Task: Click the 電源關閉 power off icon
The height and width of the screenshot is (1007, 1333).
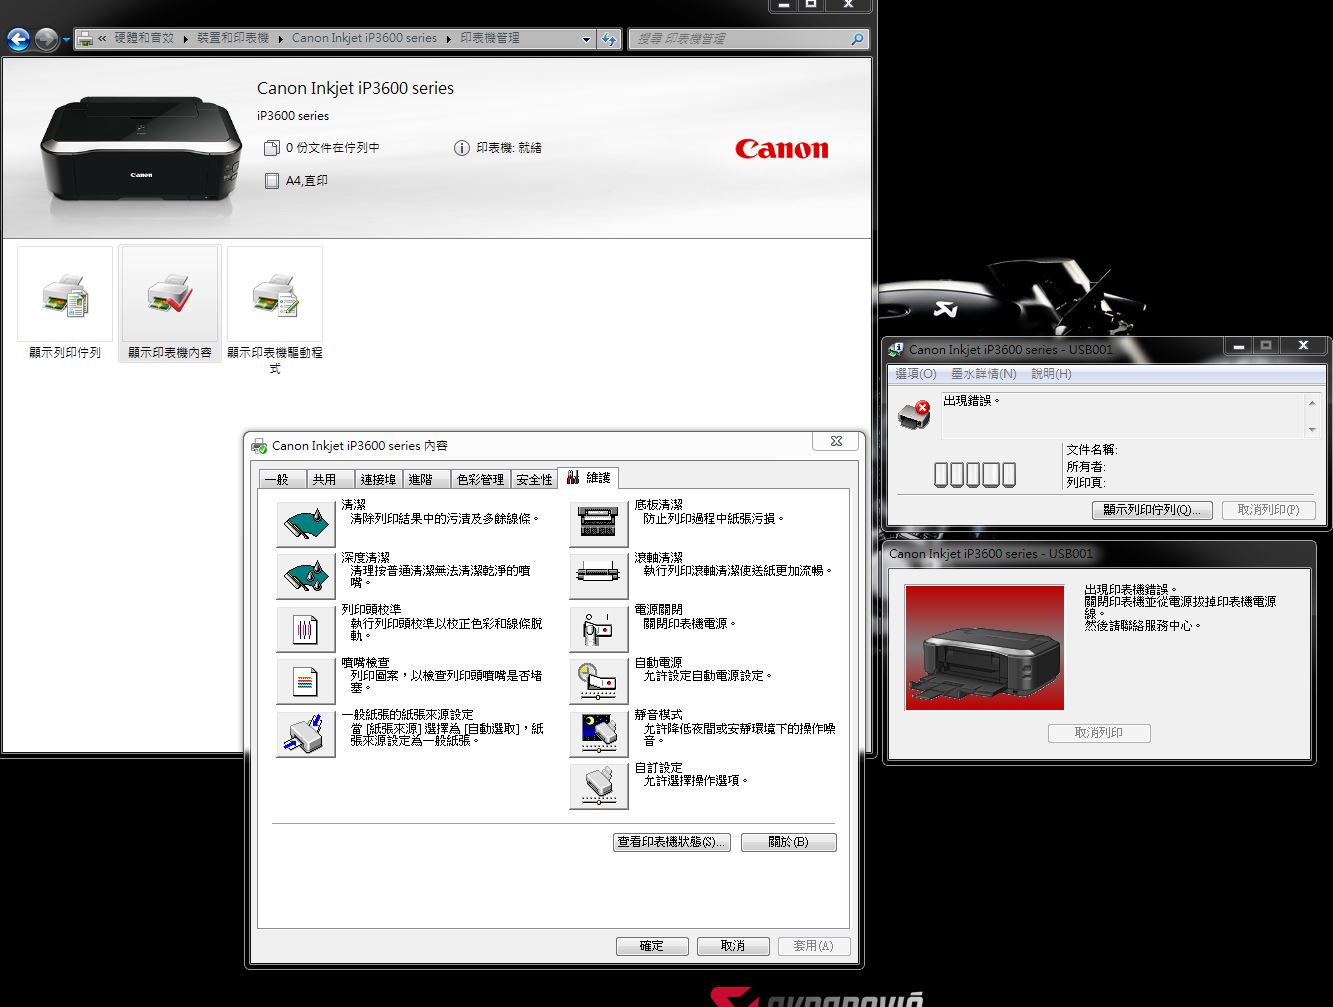Action: 599,628
